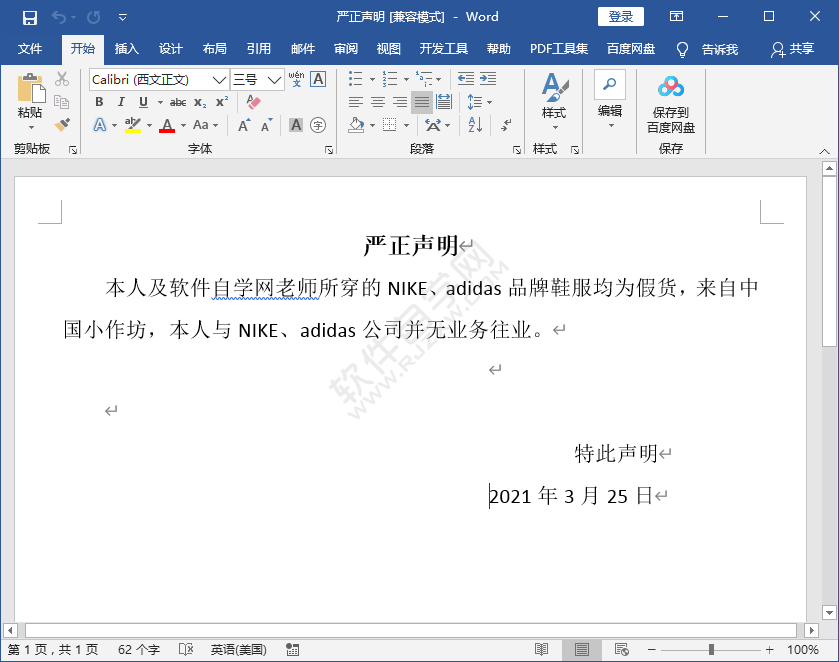
Task: Apply yellow text highlight color
Action: pyautogui.click(x=133, y=125)
